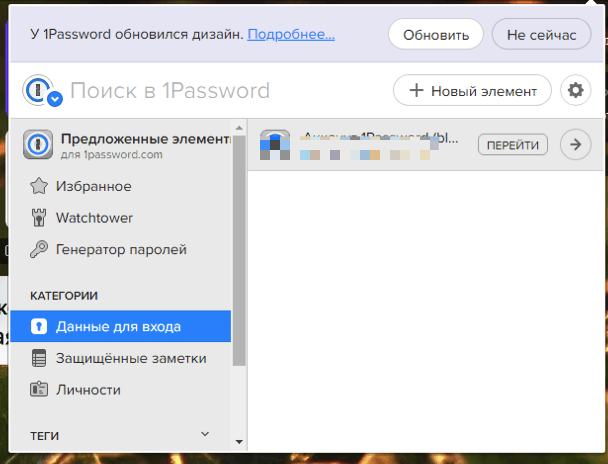This screenshot has width=608, height=464.
Task: Click the star icon beside Избранное
Action: (x=39, y=186)
